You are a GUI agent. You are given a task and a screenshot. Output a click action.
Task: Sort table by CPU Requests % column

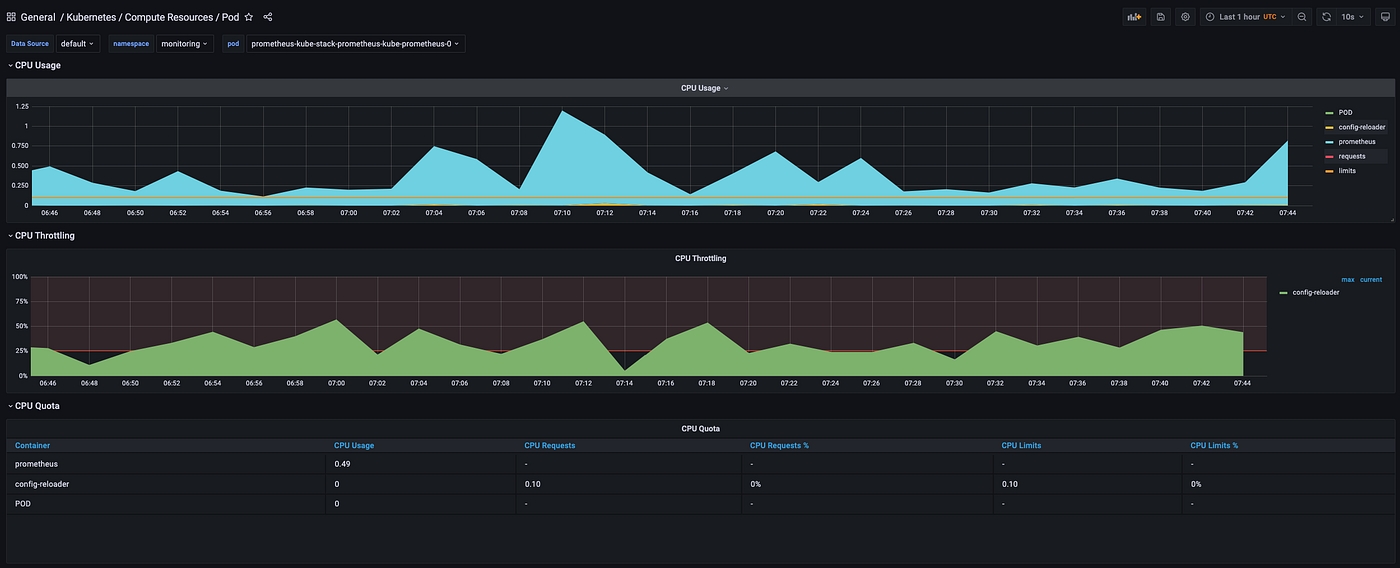779,445
